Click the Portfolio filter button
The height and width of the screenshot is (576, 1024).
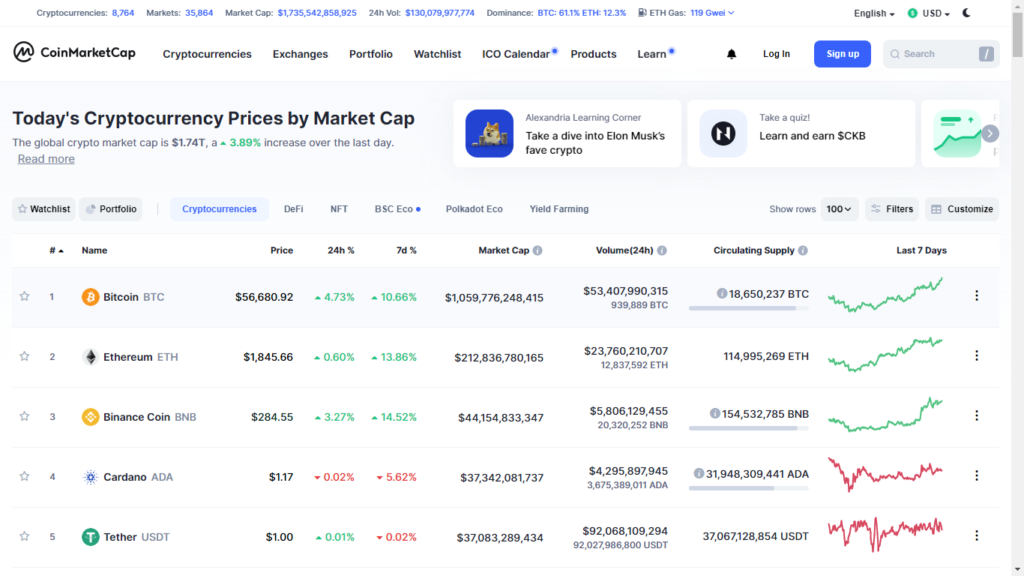click(111, 209)
